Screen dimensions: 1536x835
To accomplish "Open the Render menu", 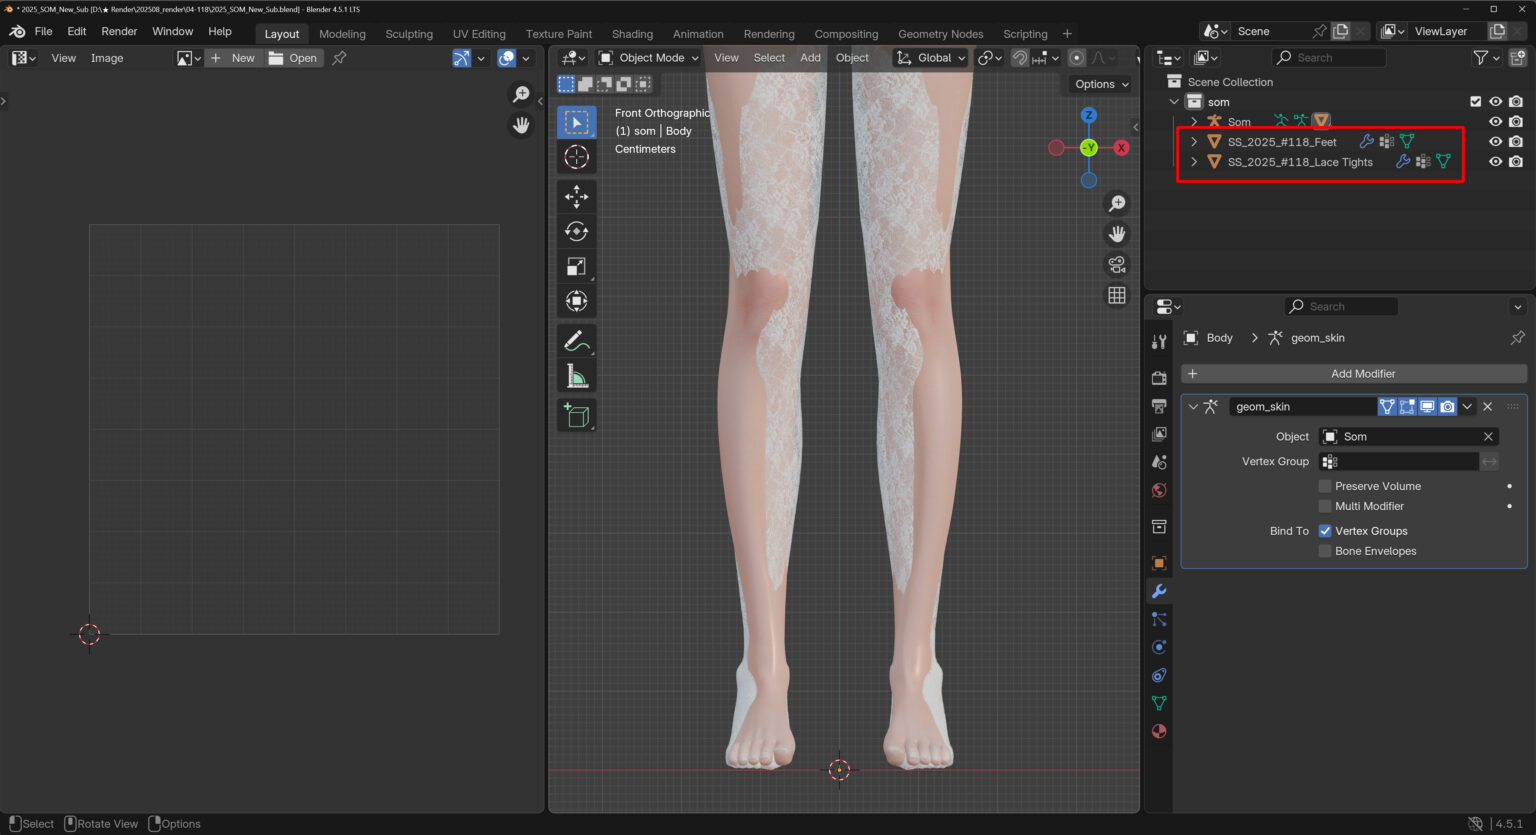I will pos(119,32).
